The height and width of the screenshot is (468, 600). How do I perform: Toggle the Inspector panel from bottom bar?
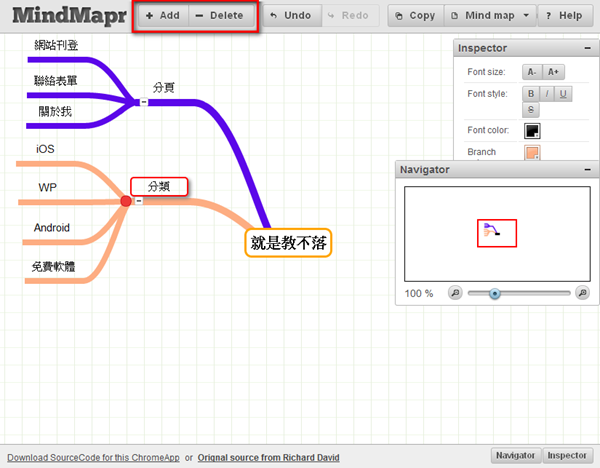(x=567, y=455)
